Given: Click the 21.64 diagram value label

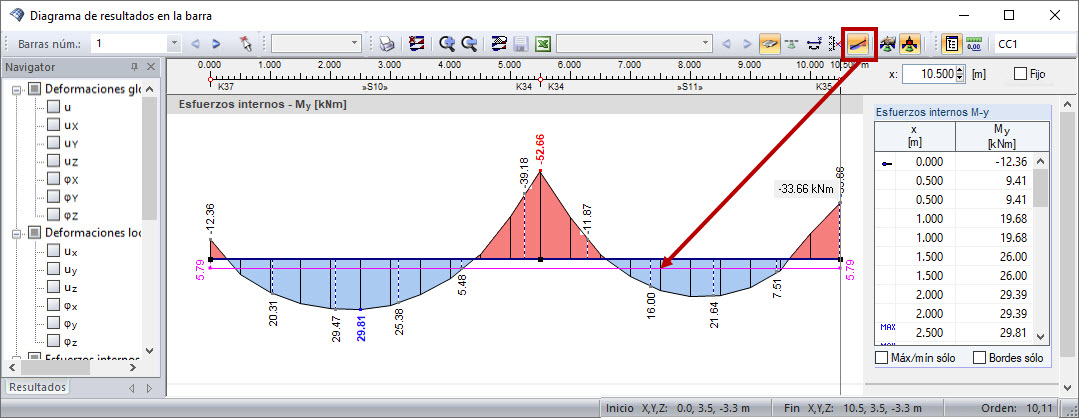Looking at the screenshot, I should tap(714, 315).
